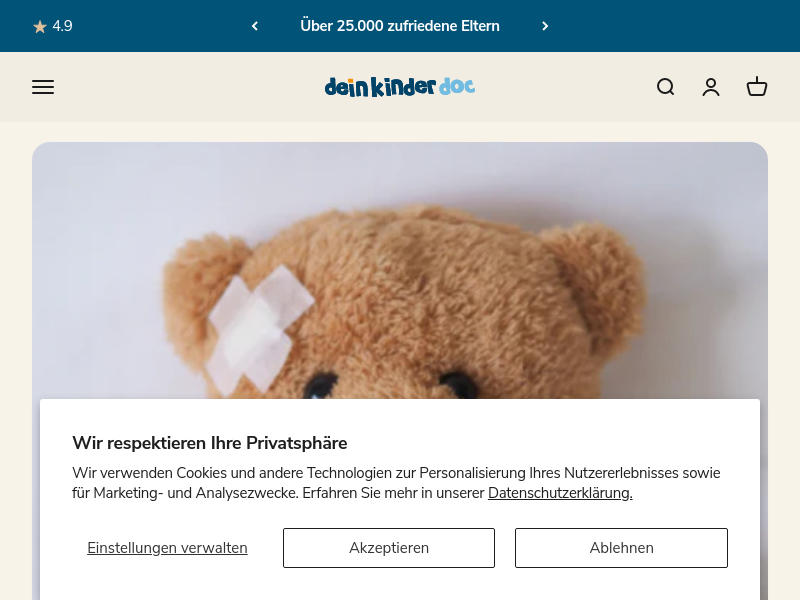Click the dein kinder doc logo

click(400, 87)
